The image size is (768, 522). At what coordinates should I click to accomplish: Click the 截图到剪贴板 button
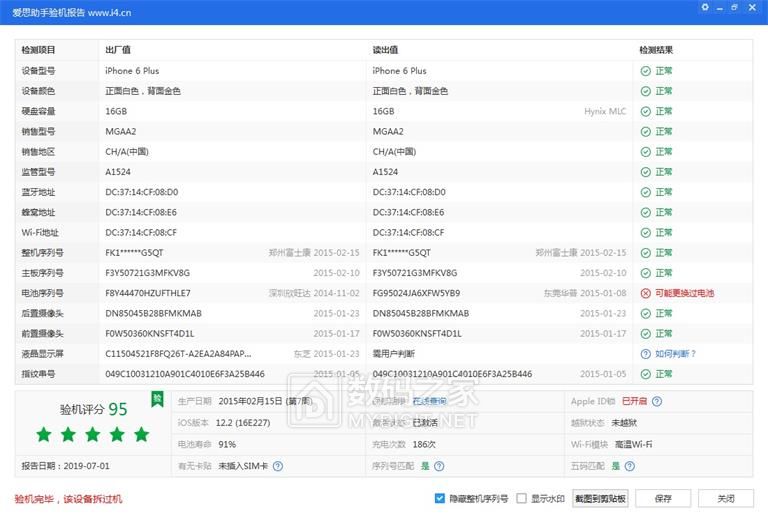(x=600, y=498)
